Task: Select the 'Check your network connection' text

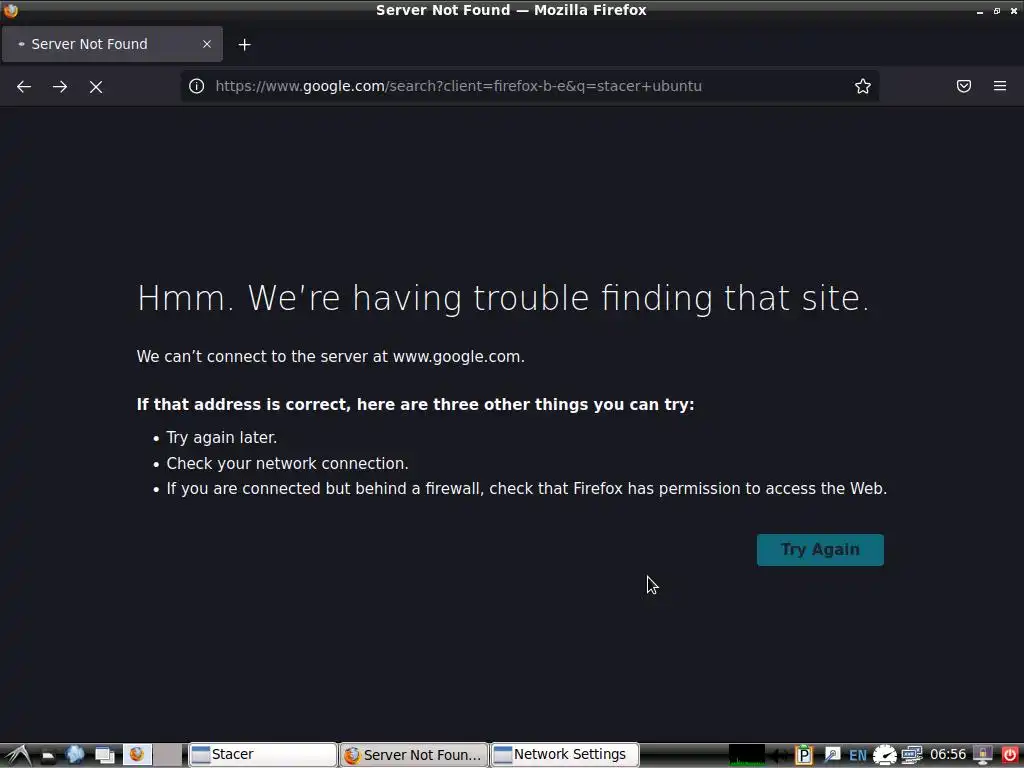Action: 287,464
